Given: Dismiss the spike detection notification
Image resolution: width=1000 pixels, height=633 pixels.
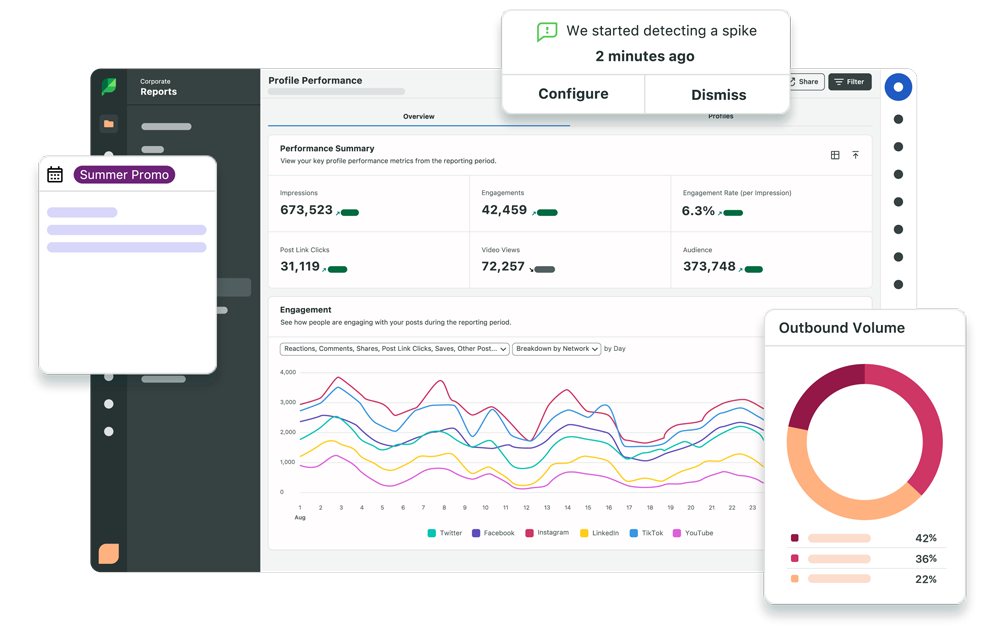Looking at the screenshot, I should click(x=718, y=94).
